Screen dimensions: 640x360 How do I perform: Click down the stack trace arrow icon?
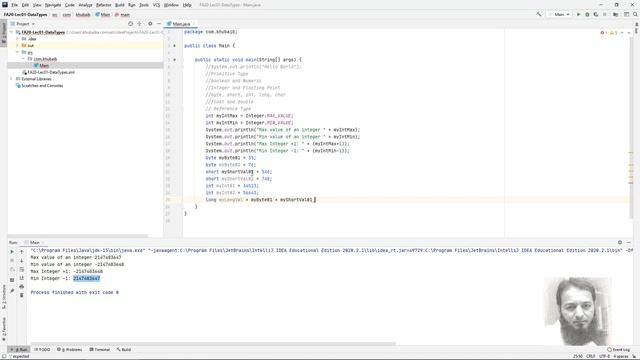point(22,261)
